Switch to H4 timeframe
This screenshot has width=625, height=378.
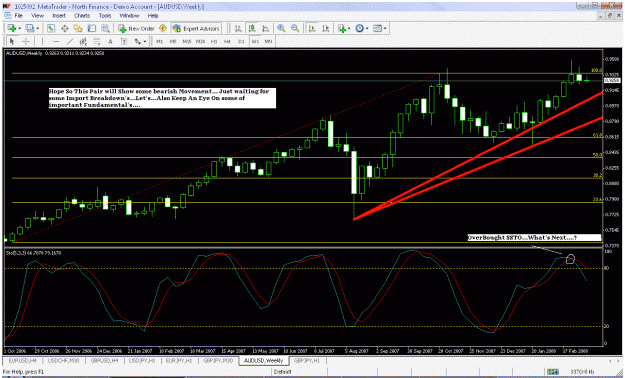click(x=227, y=41)
